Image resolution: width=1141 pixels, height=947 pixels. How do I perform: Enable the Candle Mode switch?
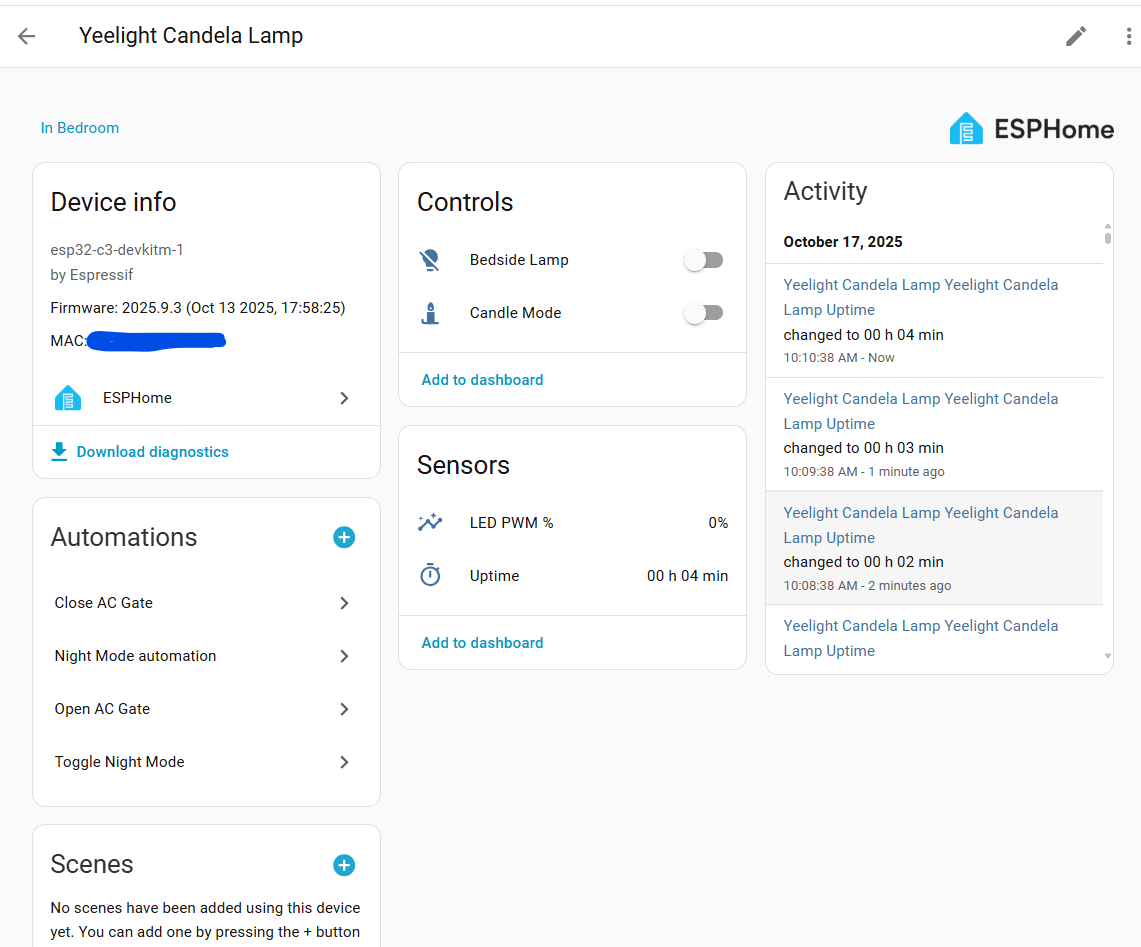point(703,313)
